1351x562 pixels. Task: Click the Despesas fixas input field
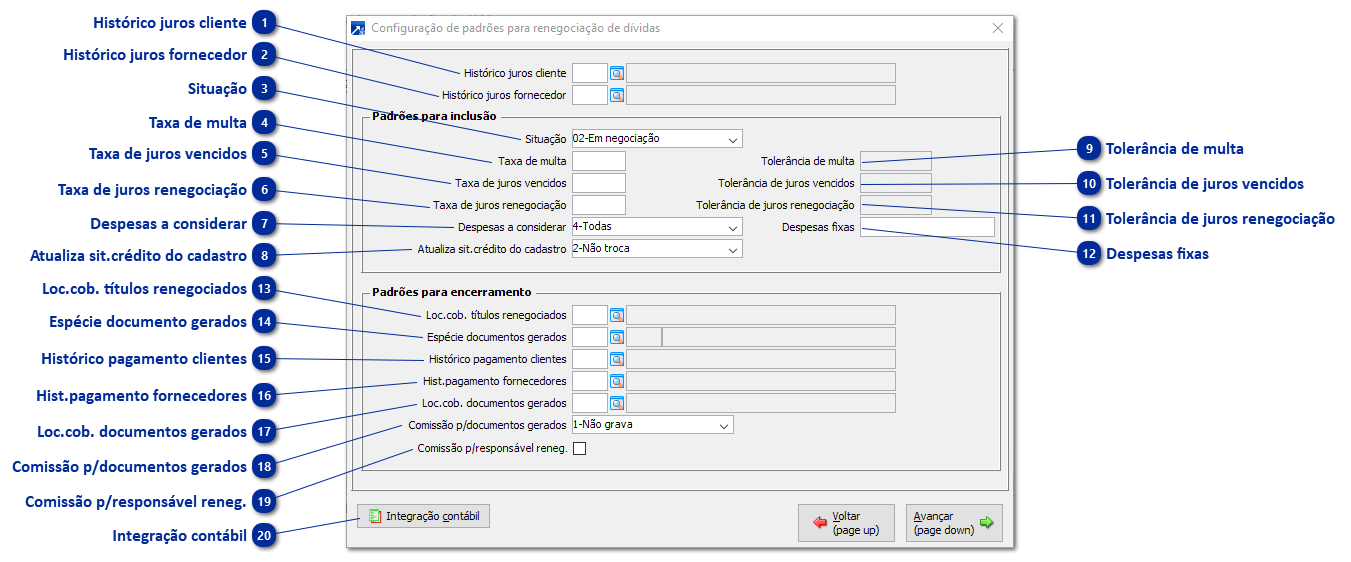(927, 227)
